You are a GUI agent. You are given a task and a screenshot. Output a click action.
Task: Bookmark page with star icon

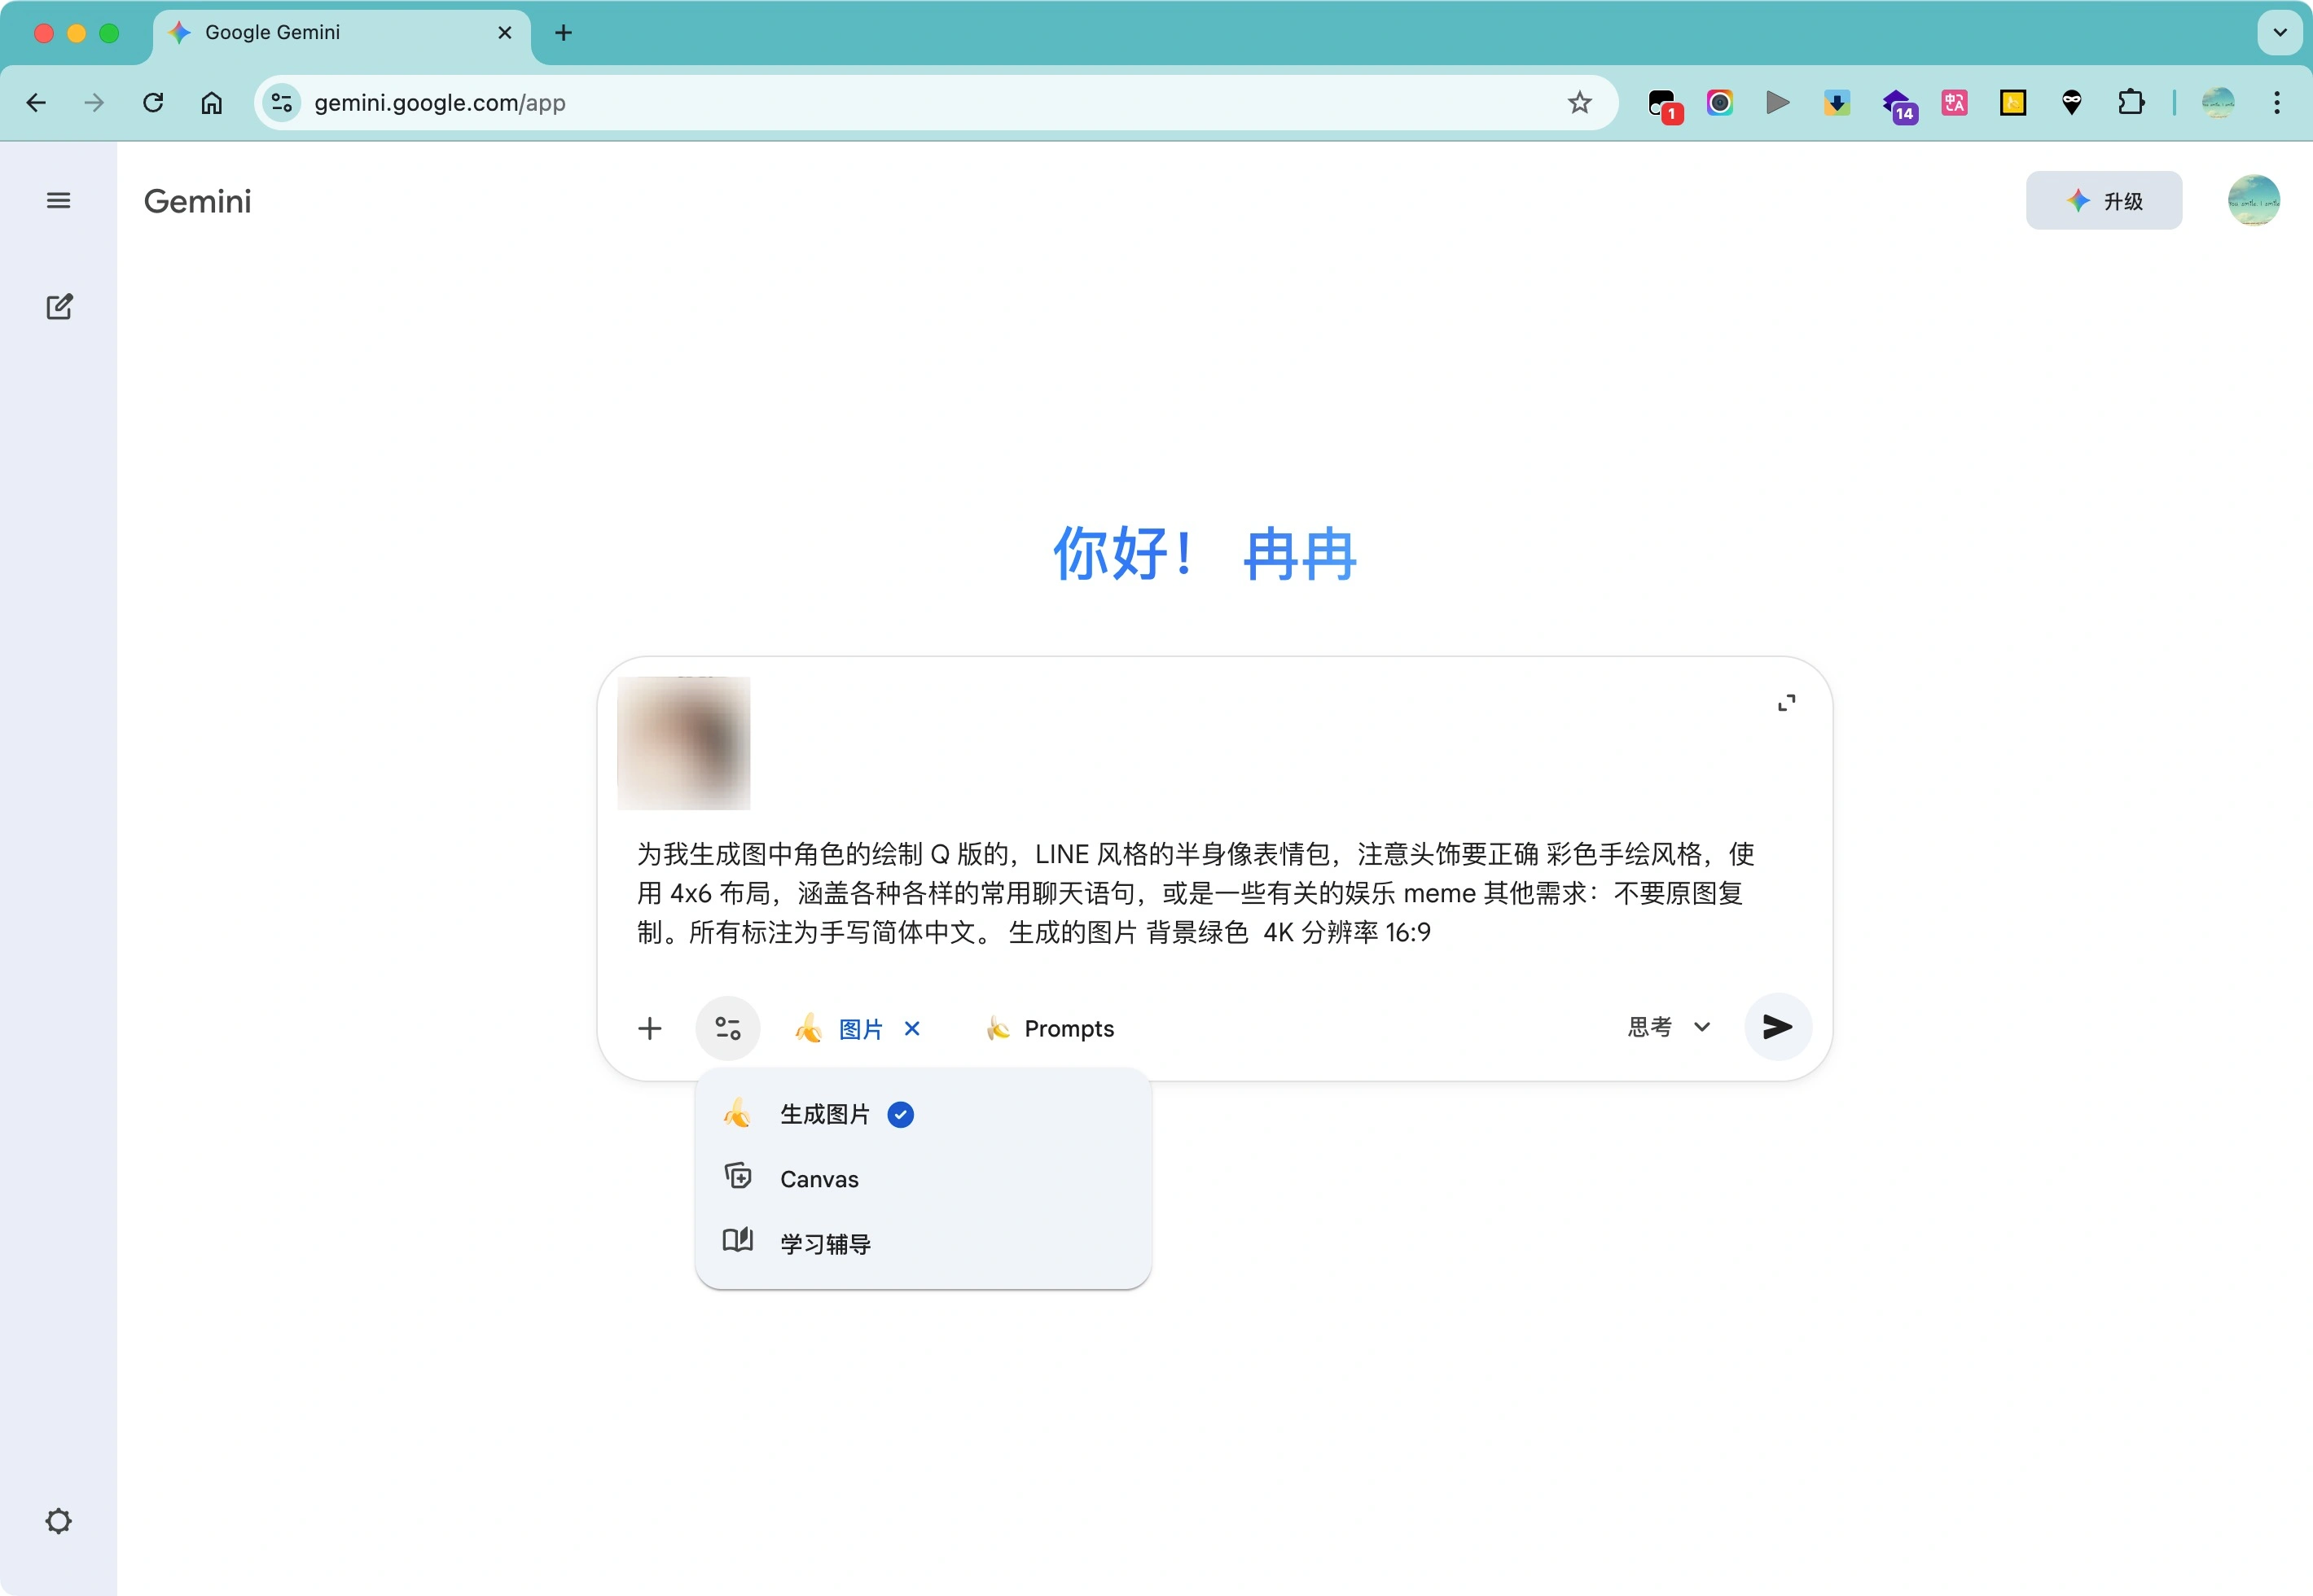tap(1579, 103)
